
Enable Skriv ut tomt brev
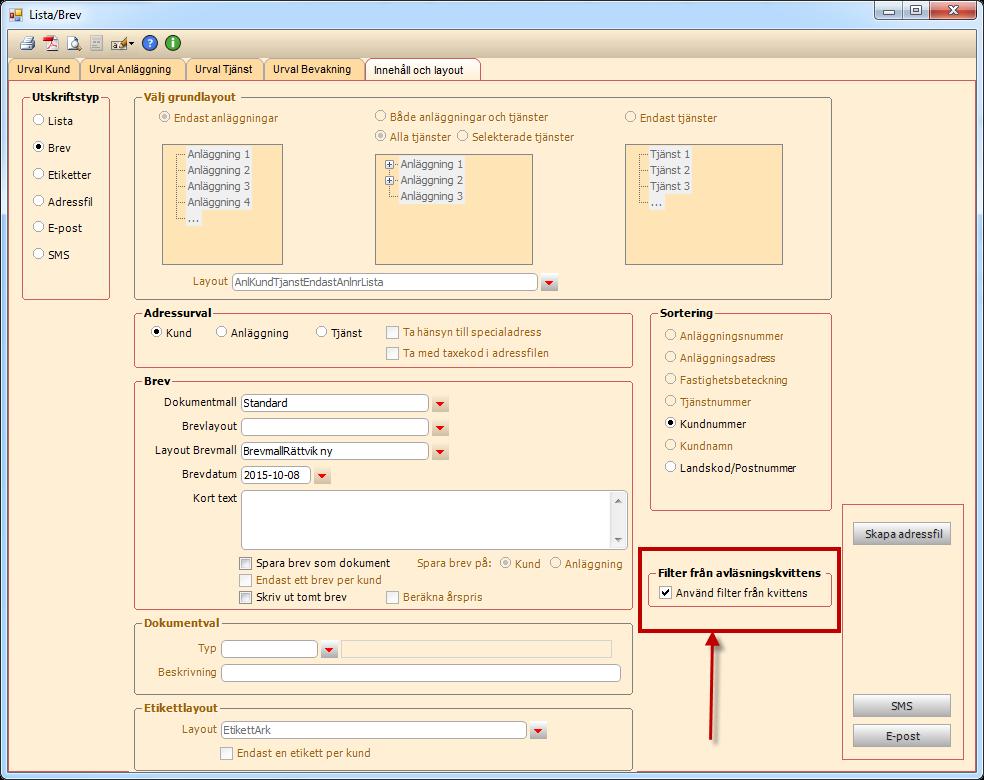coord(246,597)
